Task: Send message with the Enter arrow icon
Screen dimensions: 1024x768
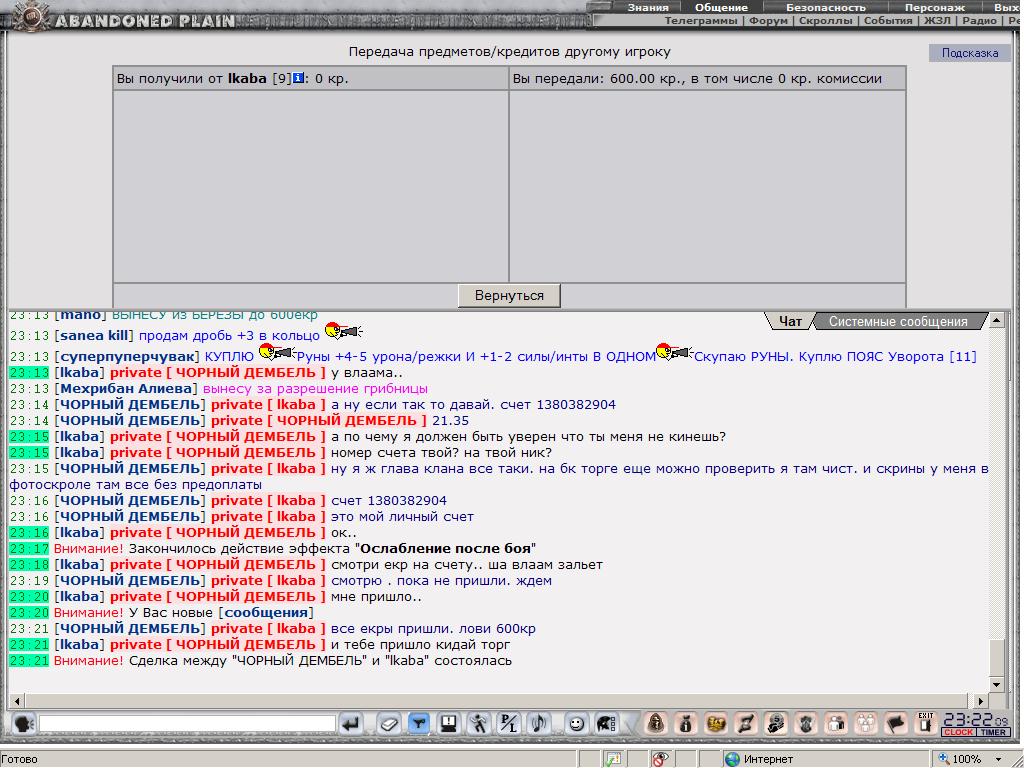Action: pos(351,724)
